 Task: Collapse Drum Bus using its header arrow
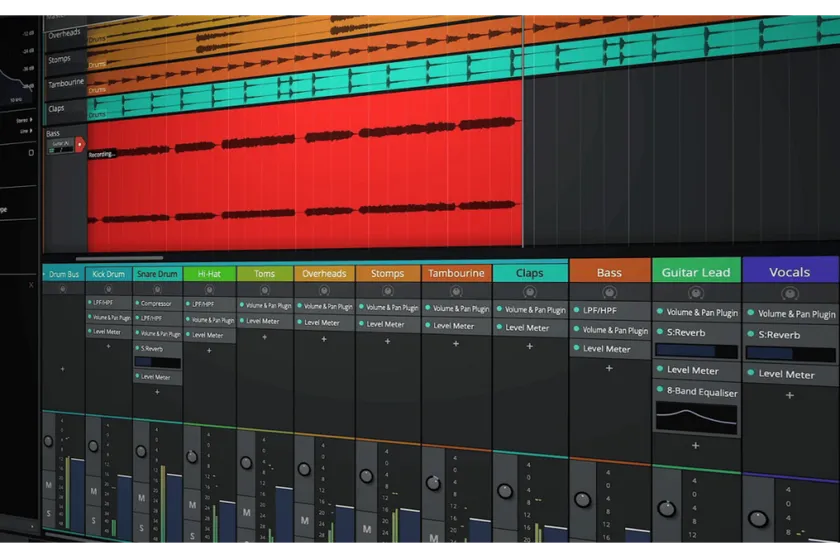coord(44,274)
